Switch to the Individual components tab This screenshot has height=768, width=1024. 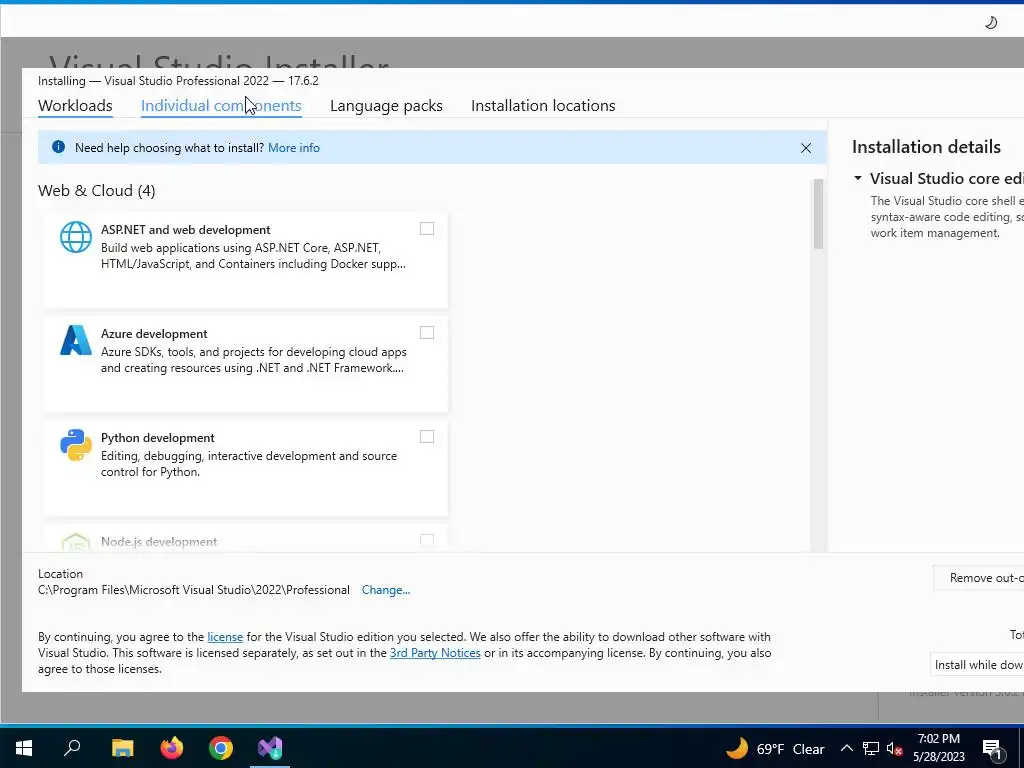point(221,105)
